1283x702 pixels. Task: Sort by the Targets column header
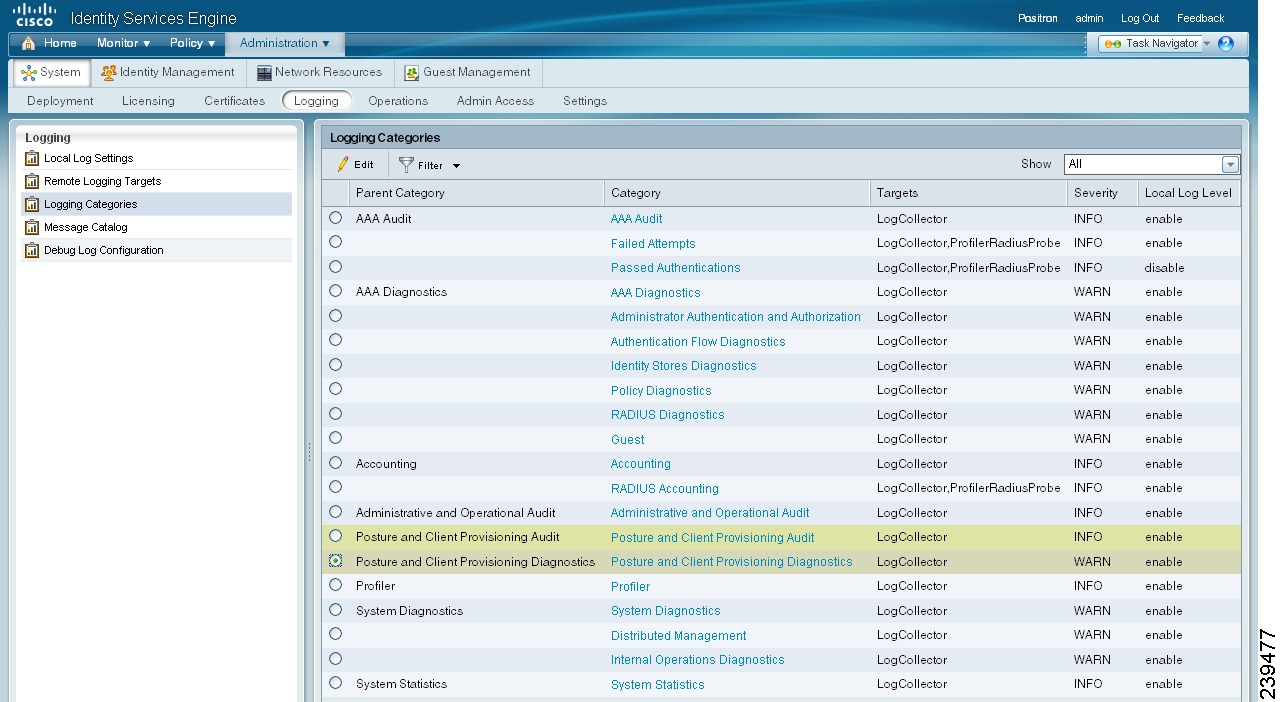969,193
